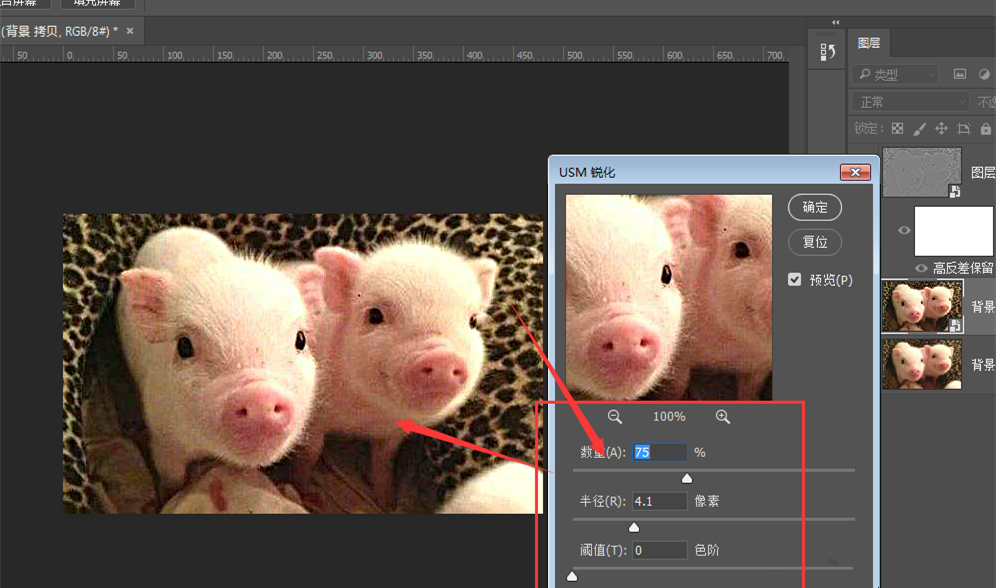This screenshot has height=588, width=996.
Task: Switch to the 图层 layers tab
Action: tap(868, 43)
